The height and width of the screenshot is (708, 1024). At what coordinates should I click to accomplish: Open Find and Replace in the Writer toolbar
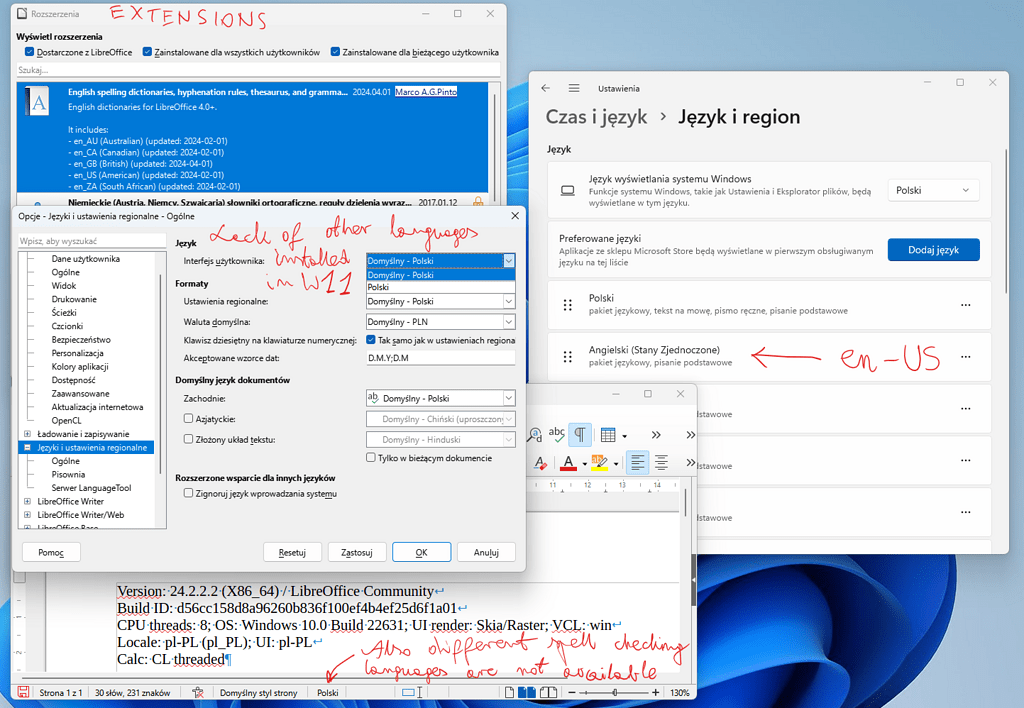click(535, 433)
